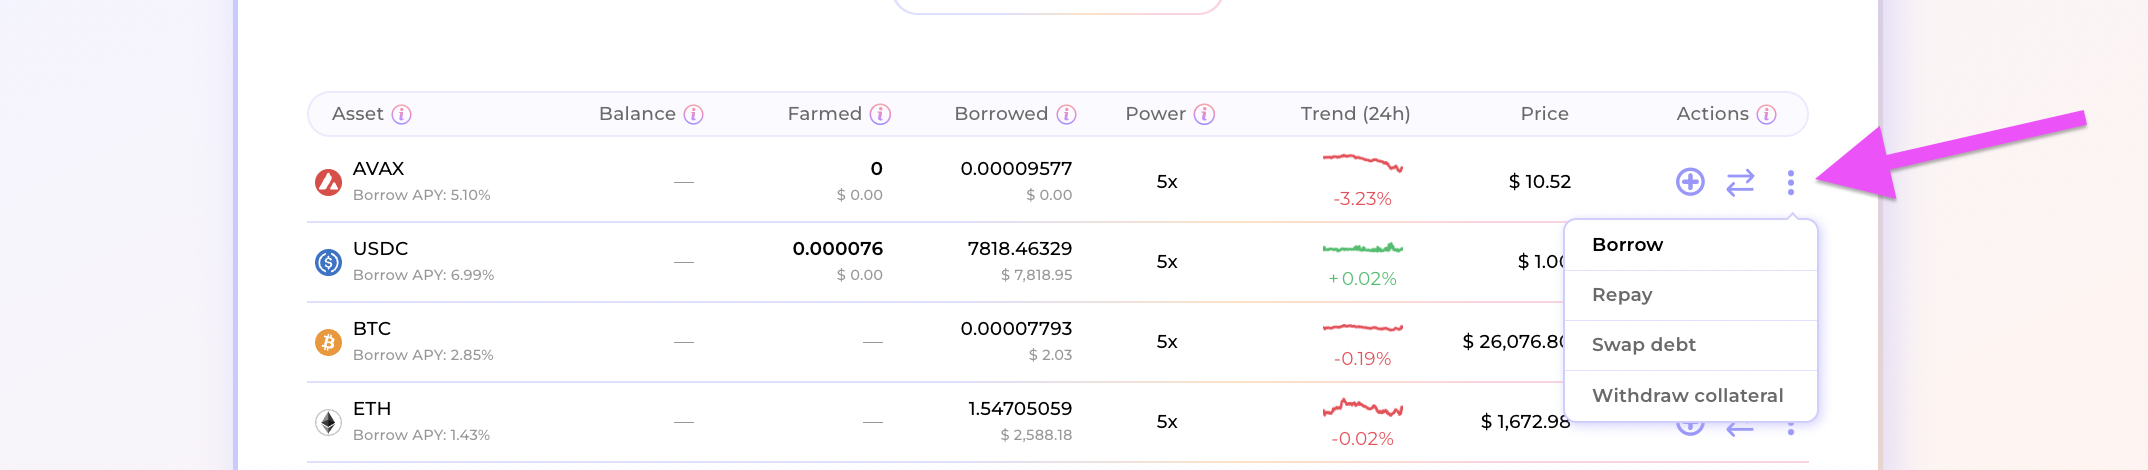Click the swap arrows icon for AVAX

click(1740, 182)
